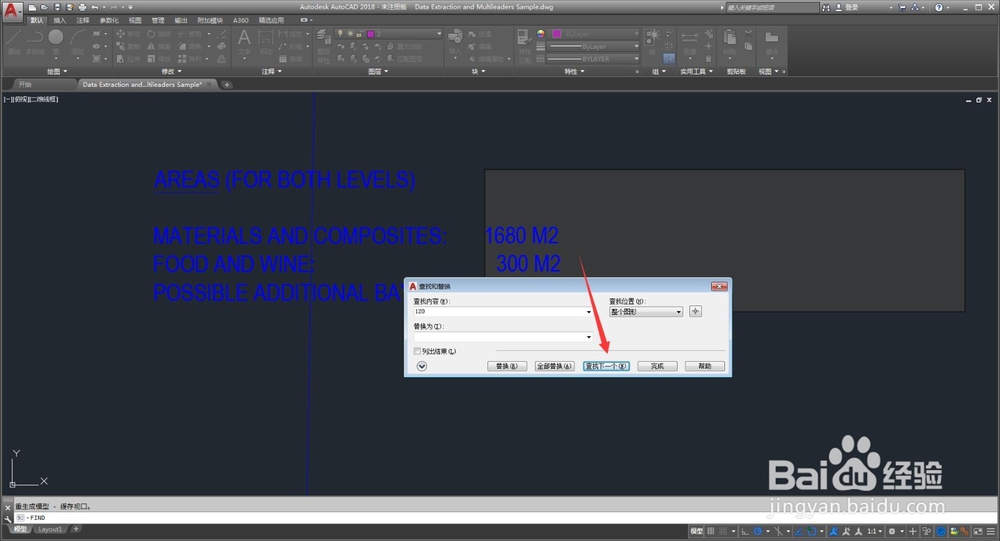Image resolution: width=1000 pixels, height=541 pixels.
Task: Select the Line draw tool
Action: pyautogui.click(x=14, y=41)
